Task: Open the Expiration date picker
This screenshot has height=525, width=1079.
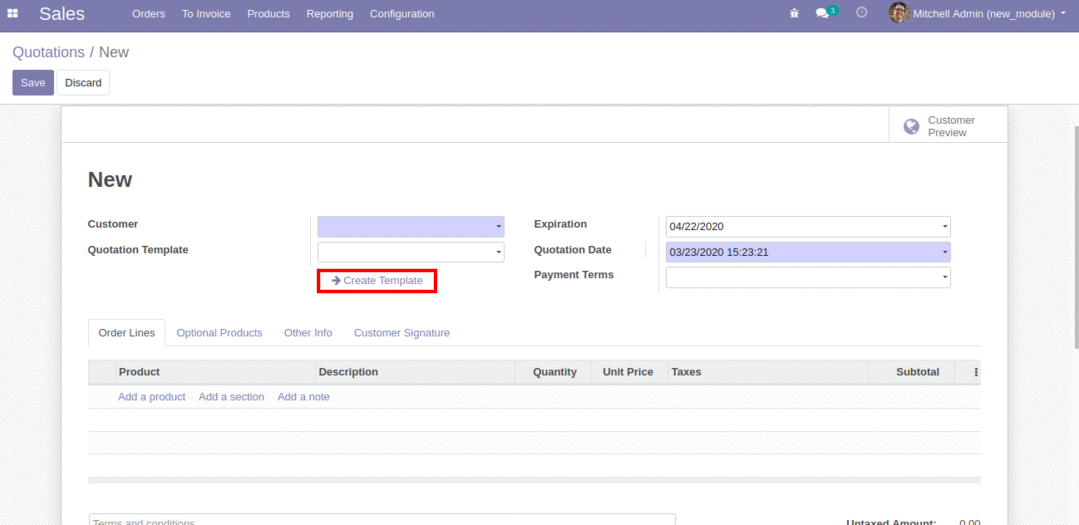Action: (x=807, y=227)
